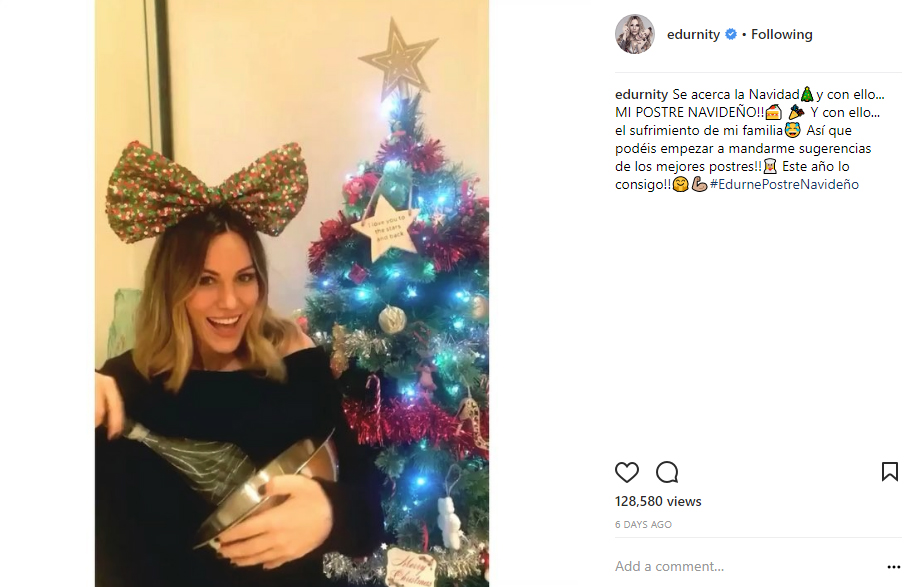The image size is (908, 587).
Task: Click the Following button
Action: (782, 34)
